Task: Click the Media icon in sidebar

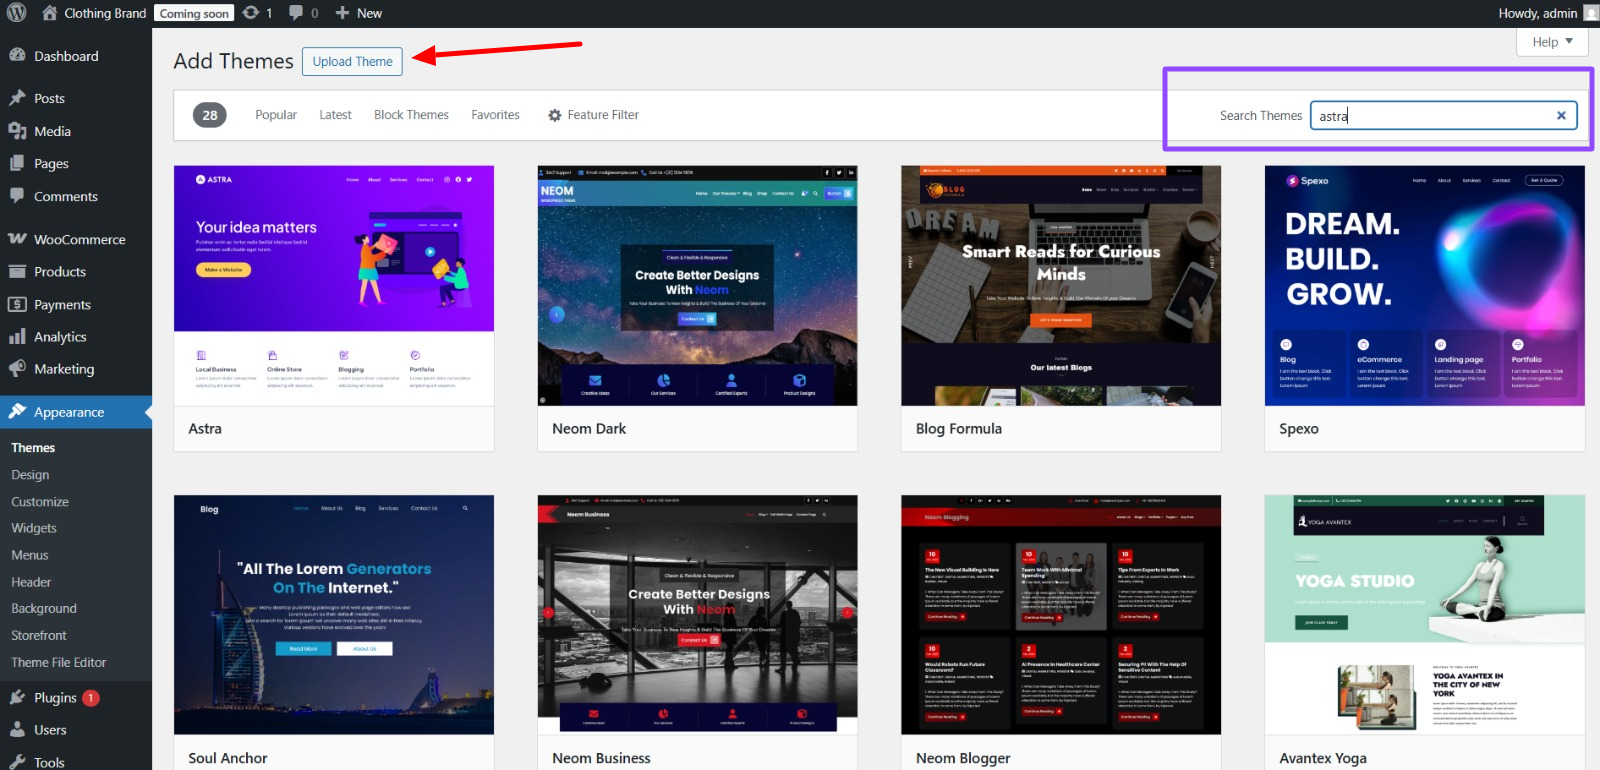Action: pos(17,131)
